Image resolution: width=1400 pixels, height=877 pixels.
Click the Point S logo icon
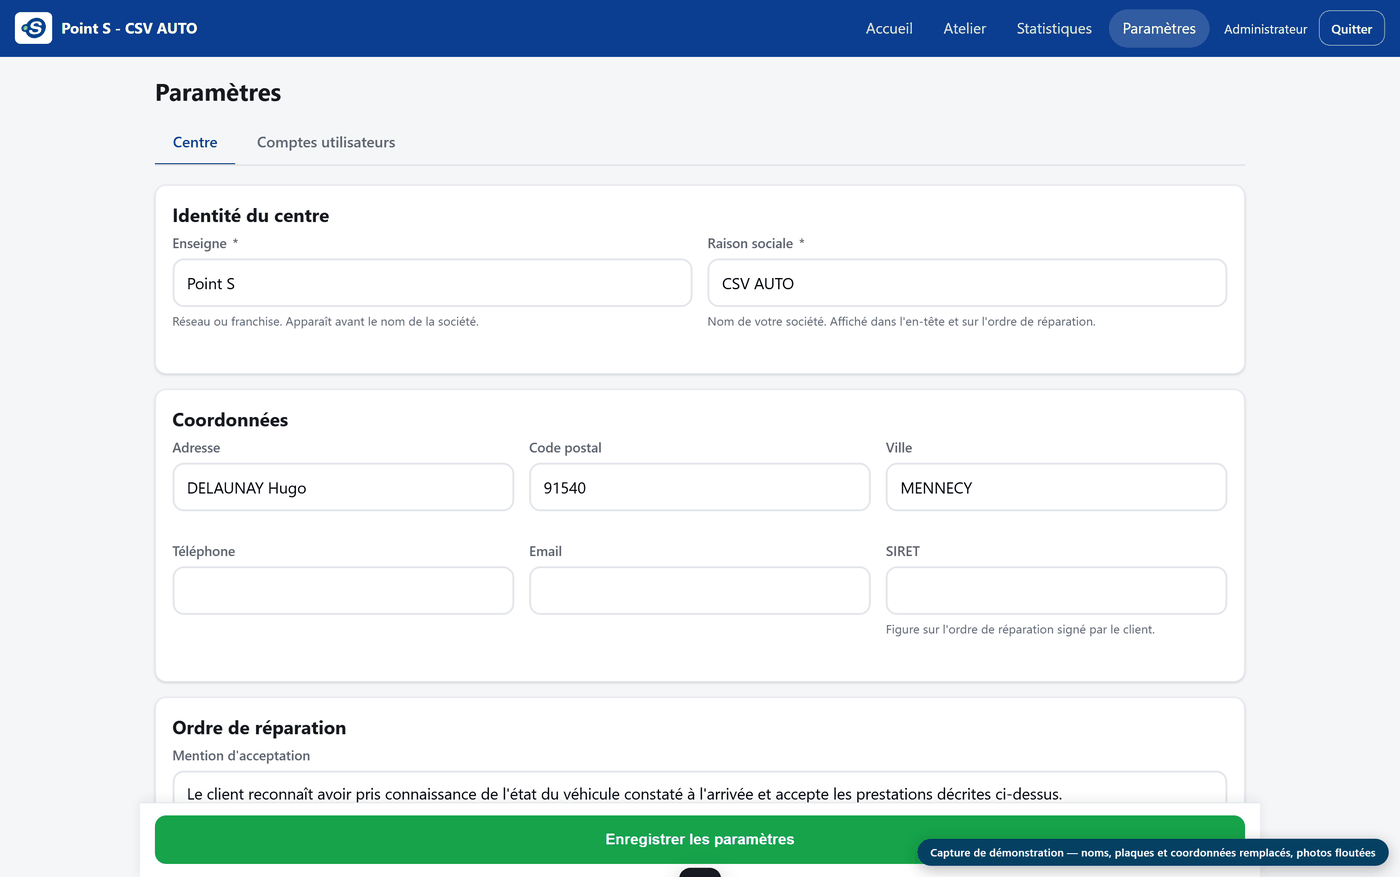(x=33, y=28)
